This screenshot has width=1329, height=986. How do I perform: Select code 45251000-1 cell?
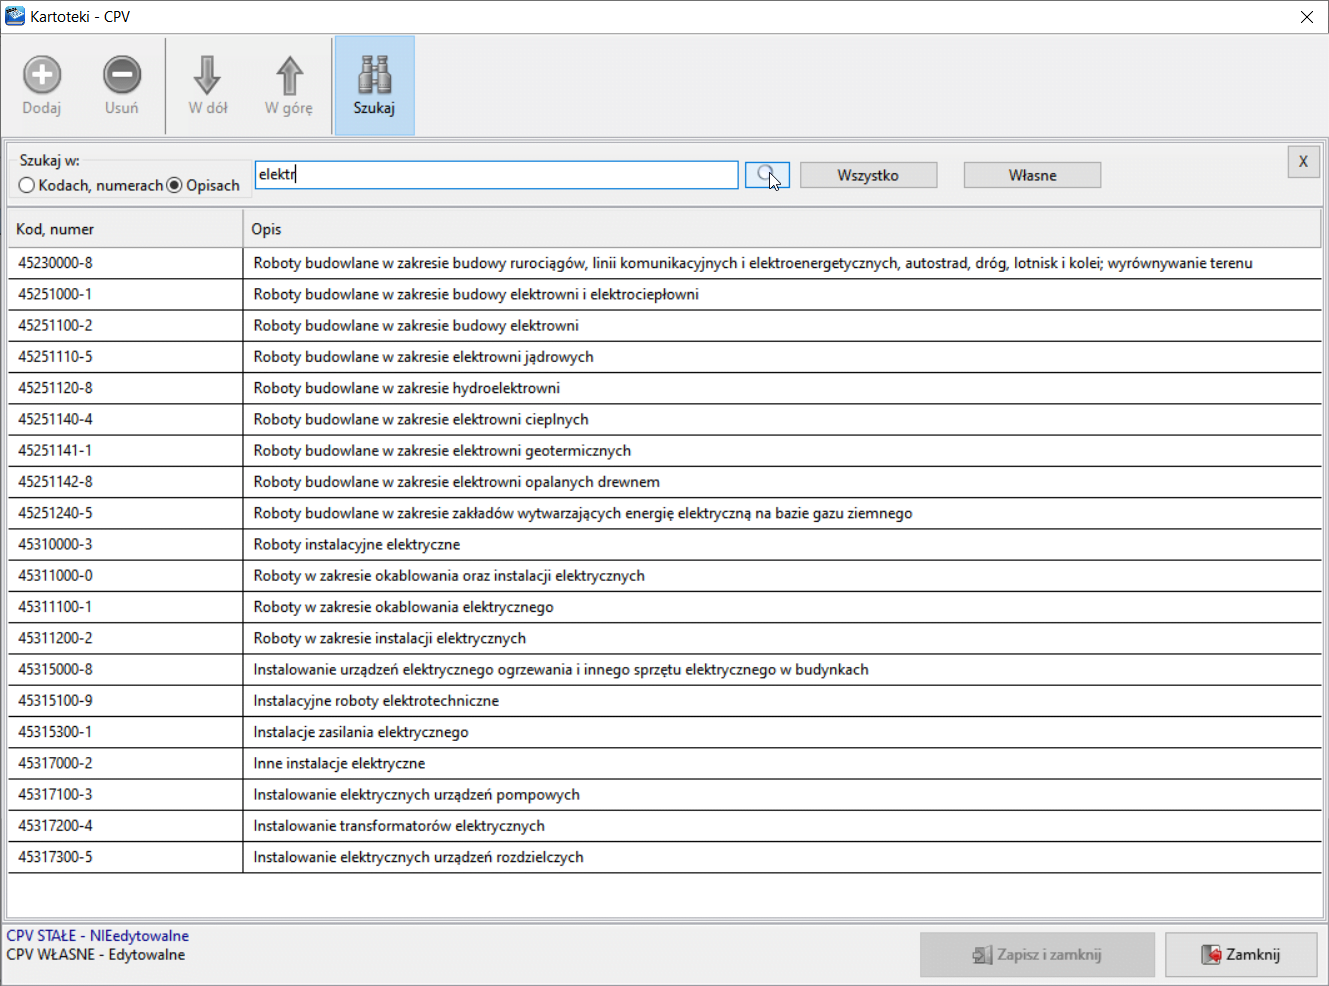(125, 294)
